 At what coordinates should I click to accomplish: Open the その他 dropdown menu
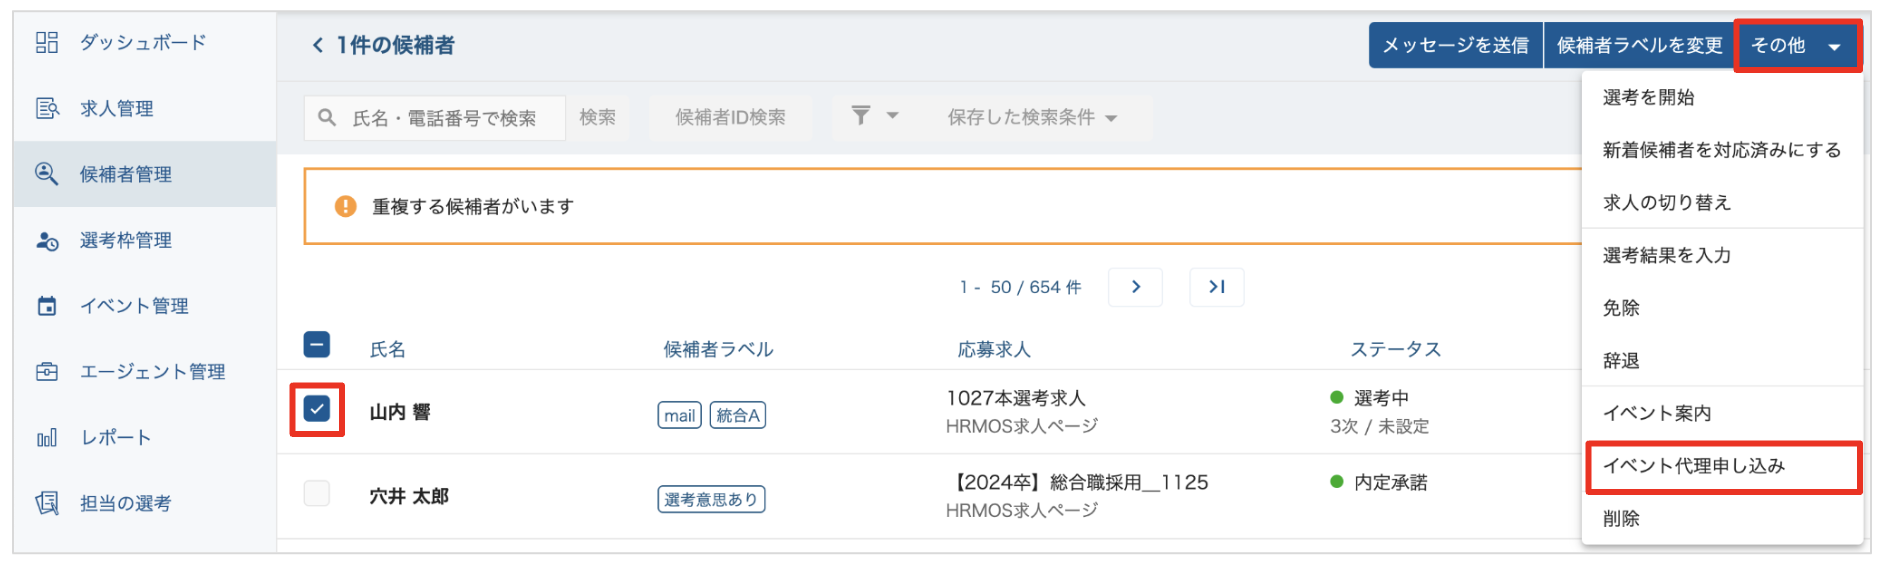pos(1797,46)
